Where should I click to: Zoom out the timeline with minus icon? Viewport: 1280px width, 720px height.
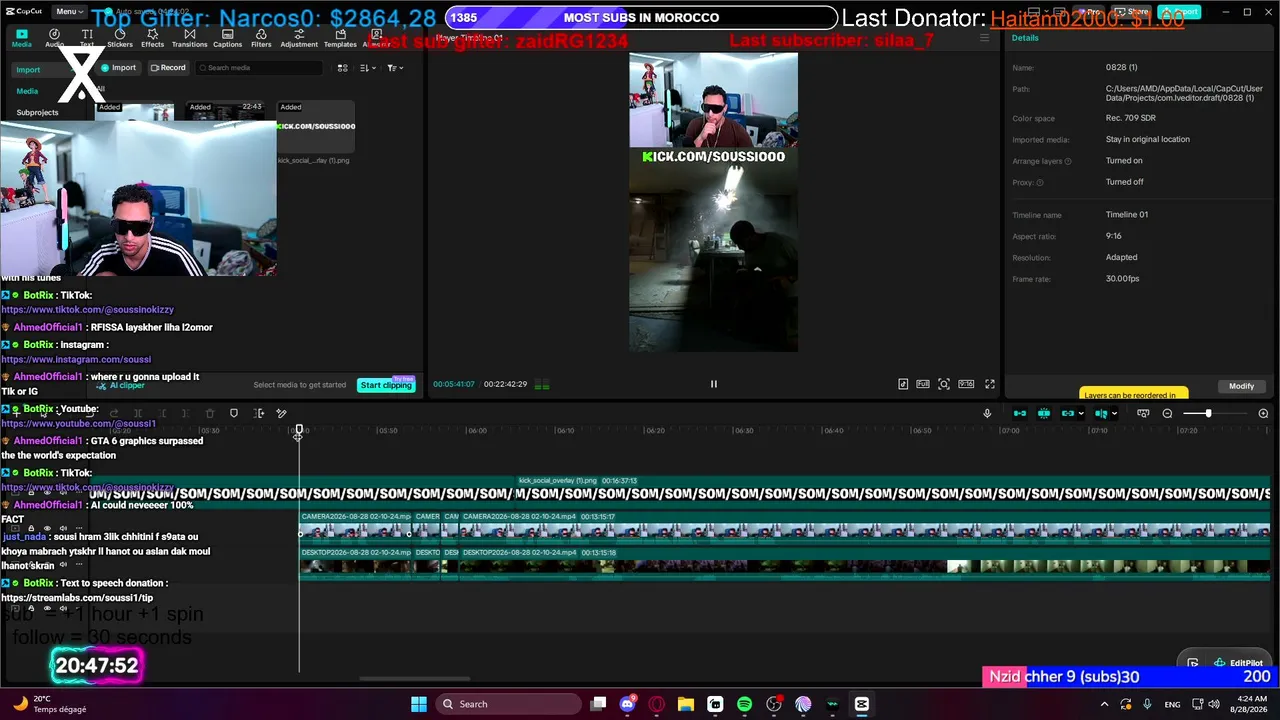coord(1167,413)
